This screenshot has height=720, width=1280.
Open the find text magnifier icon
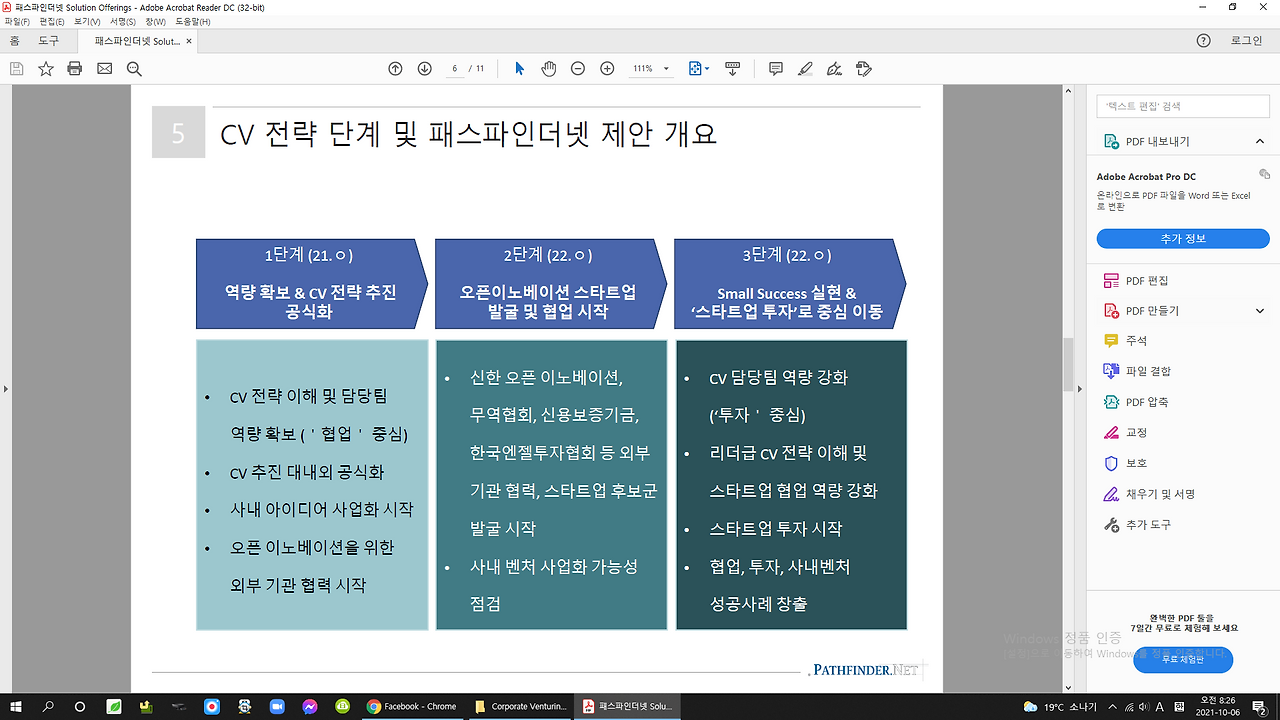coord(134,69)
